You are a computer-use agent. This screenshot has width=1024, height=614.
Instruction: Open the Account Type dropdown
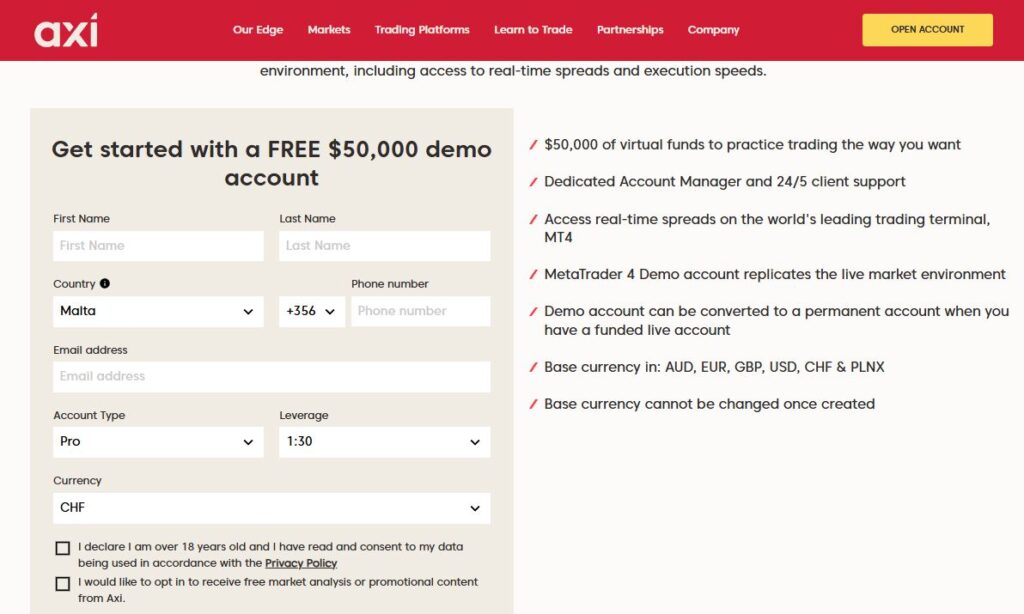click(x=158, y=442)
